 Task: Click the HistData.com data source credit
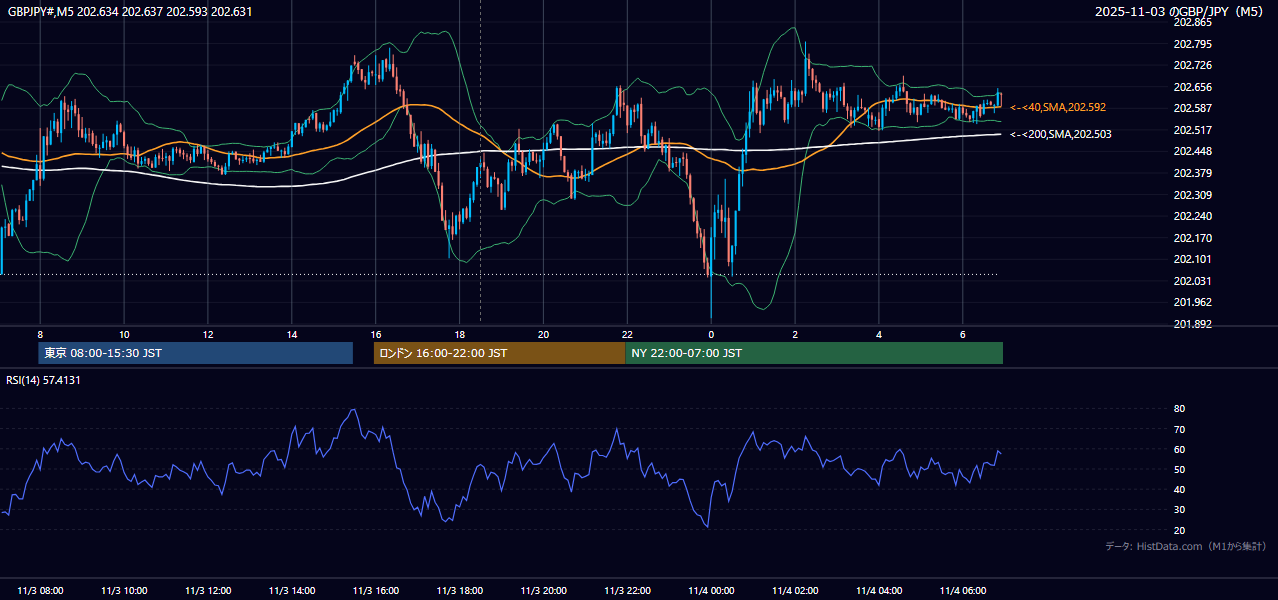coord(1186,546)
